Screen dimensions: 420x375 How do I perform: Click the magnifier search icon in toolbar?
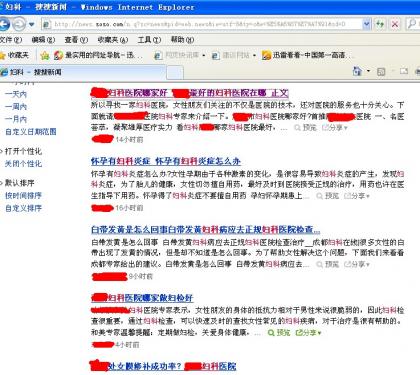[413, 24]
